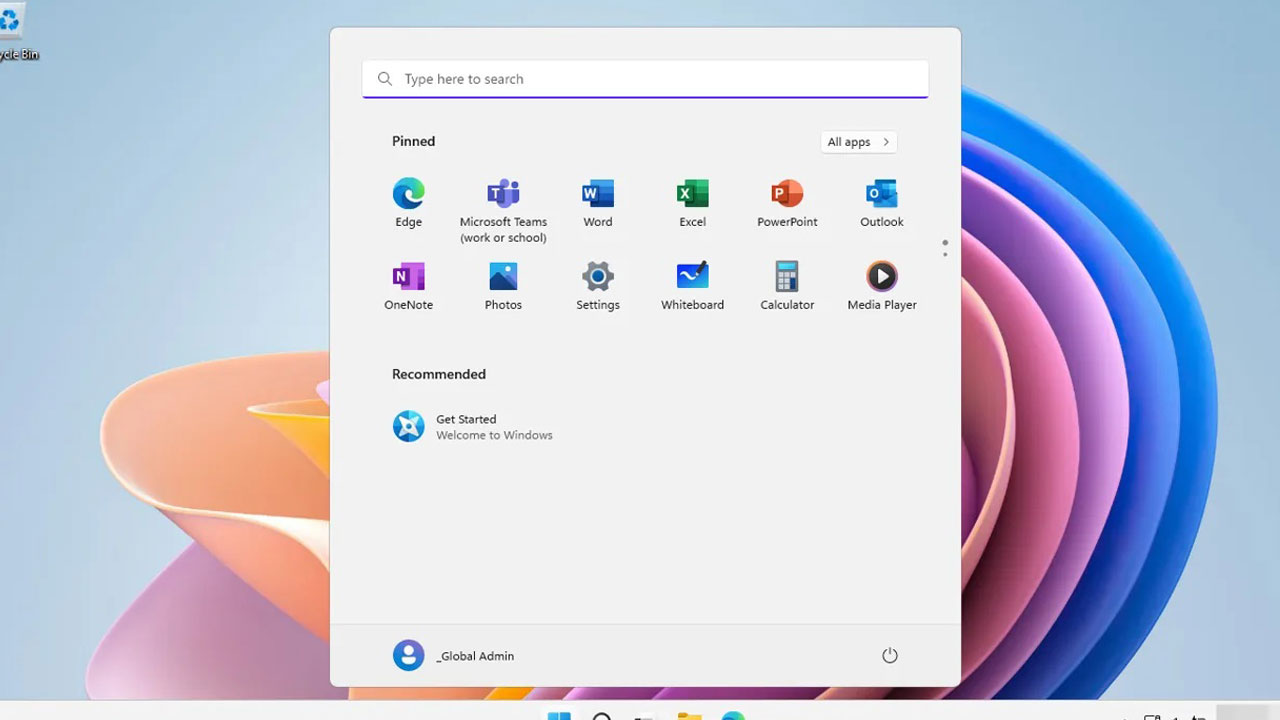Expand the All apps list

[858, 142]
